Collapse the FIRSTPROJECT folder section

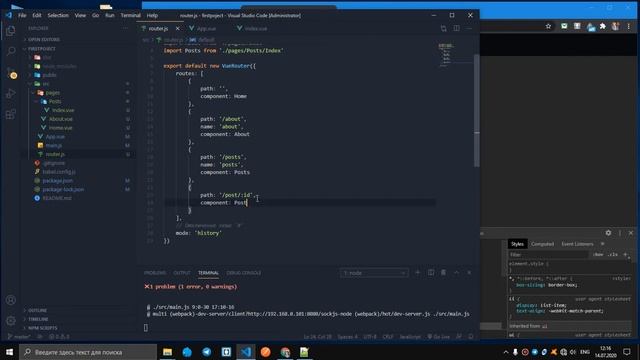click(x=42, y=49)
